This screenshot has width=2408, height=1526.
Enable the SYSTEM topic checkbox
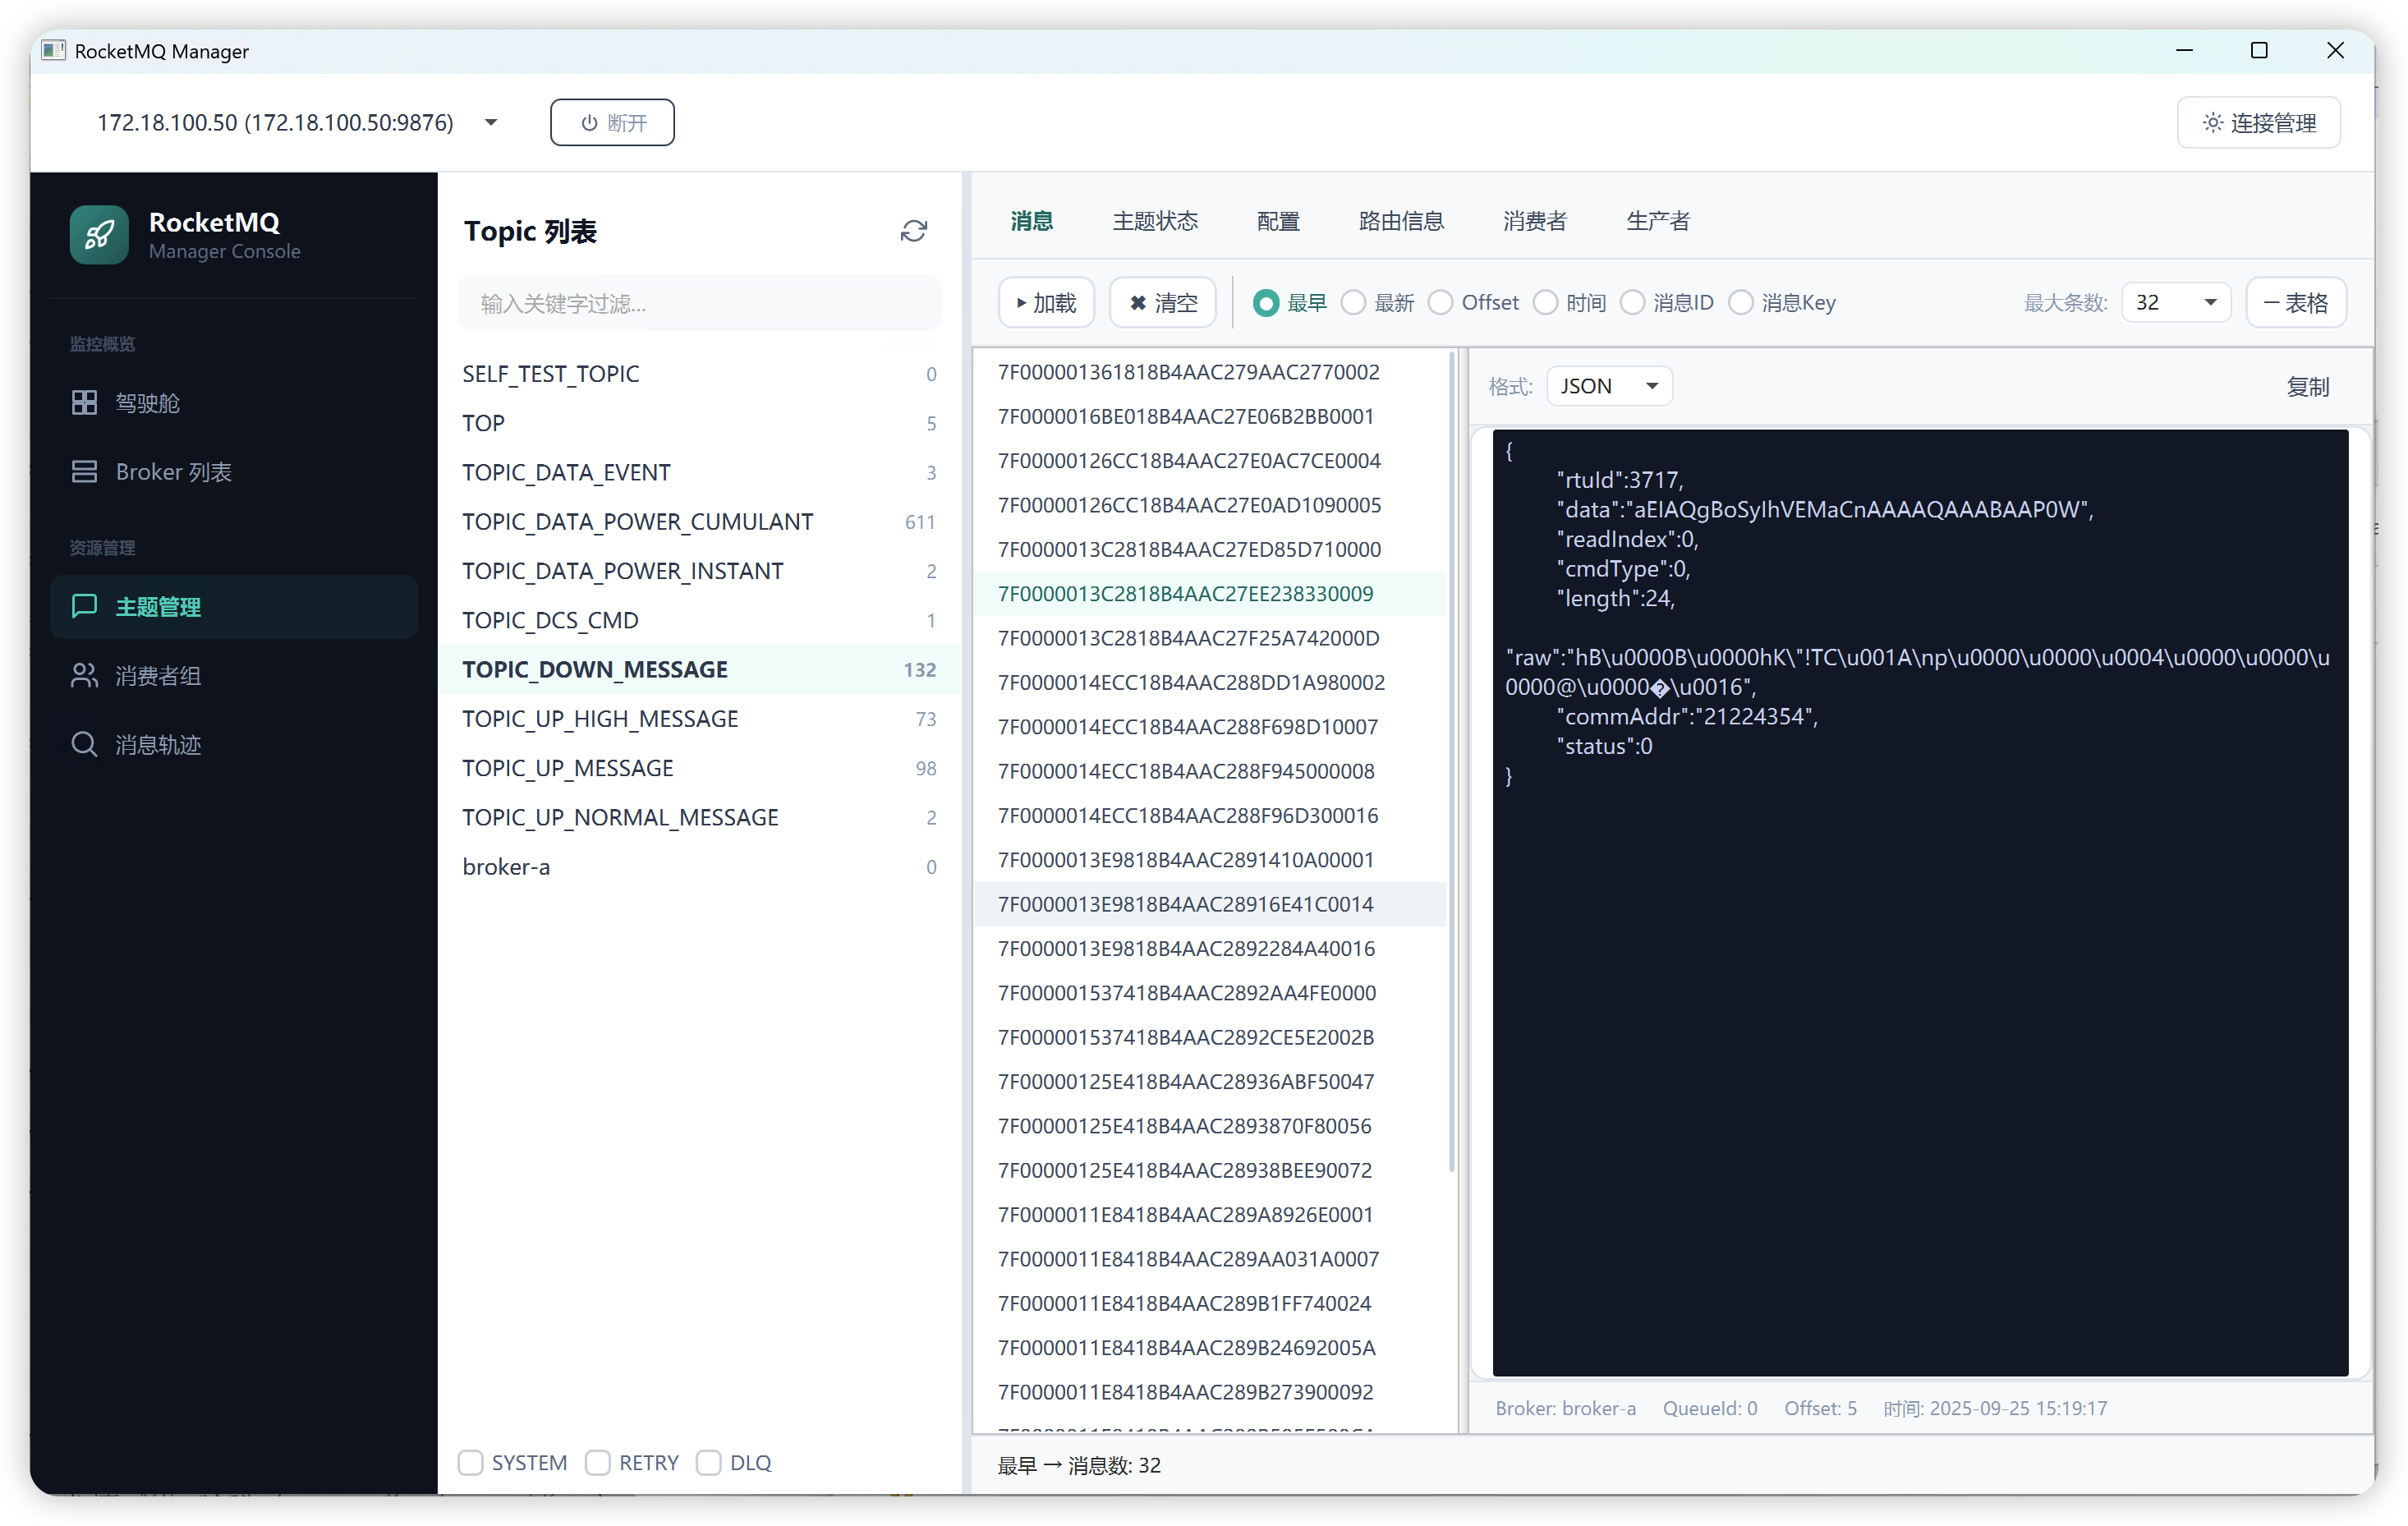pos(470,1463)
